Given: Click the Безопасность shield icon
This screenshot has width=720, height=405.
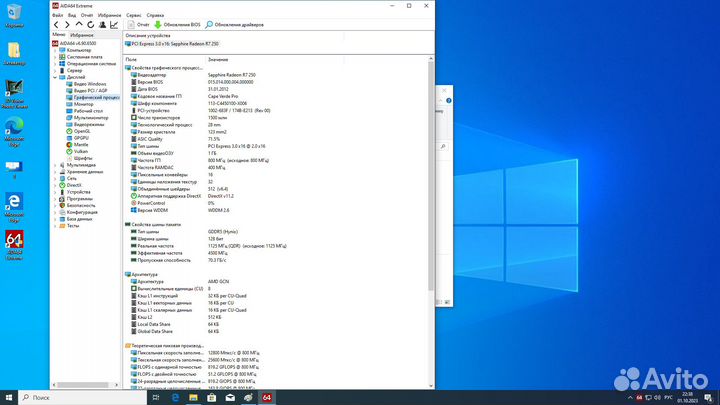Looking at the screenshot, I should pos(62,206).
